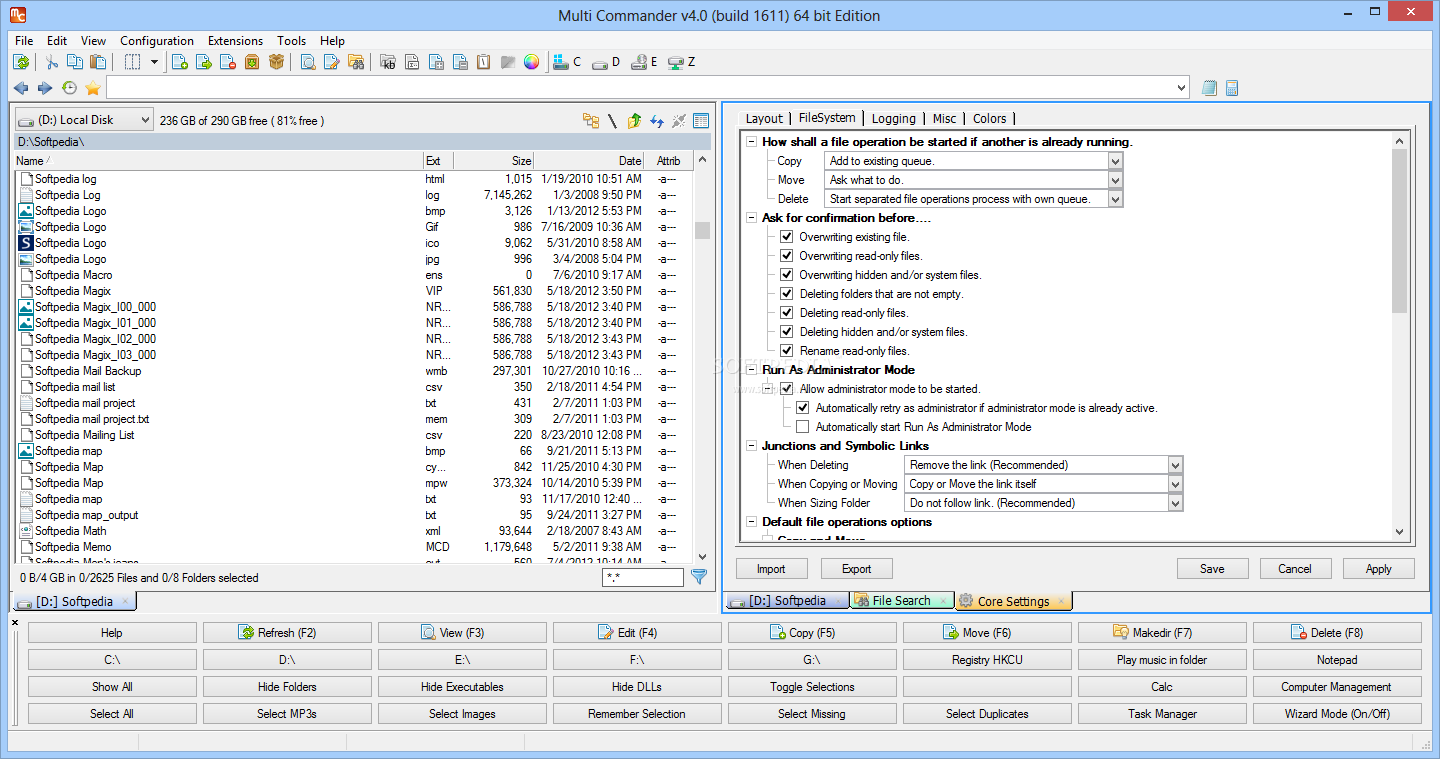
Task: Open the Extensions menu
Action: pos(236,41)
